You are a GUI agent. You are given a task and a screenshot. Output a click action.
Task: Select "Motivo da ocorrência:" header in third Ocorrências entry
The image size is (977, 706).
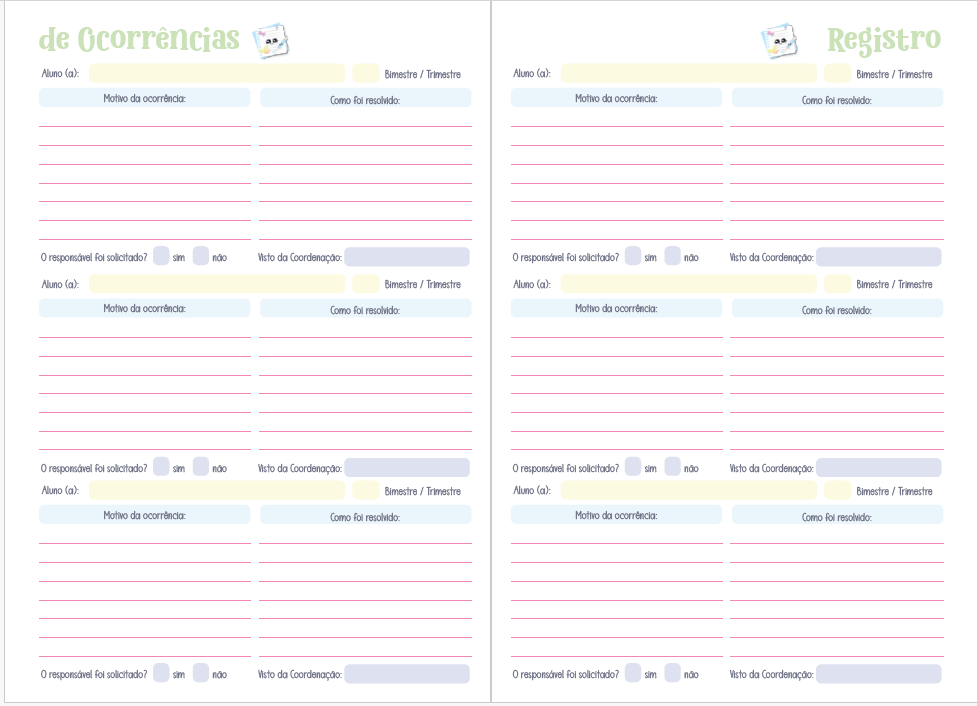point(145,515)
